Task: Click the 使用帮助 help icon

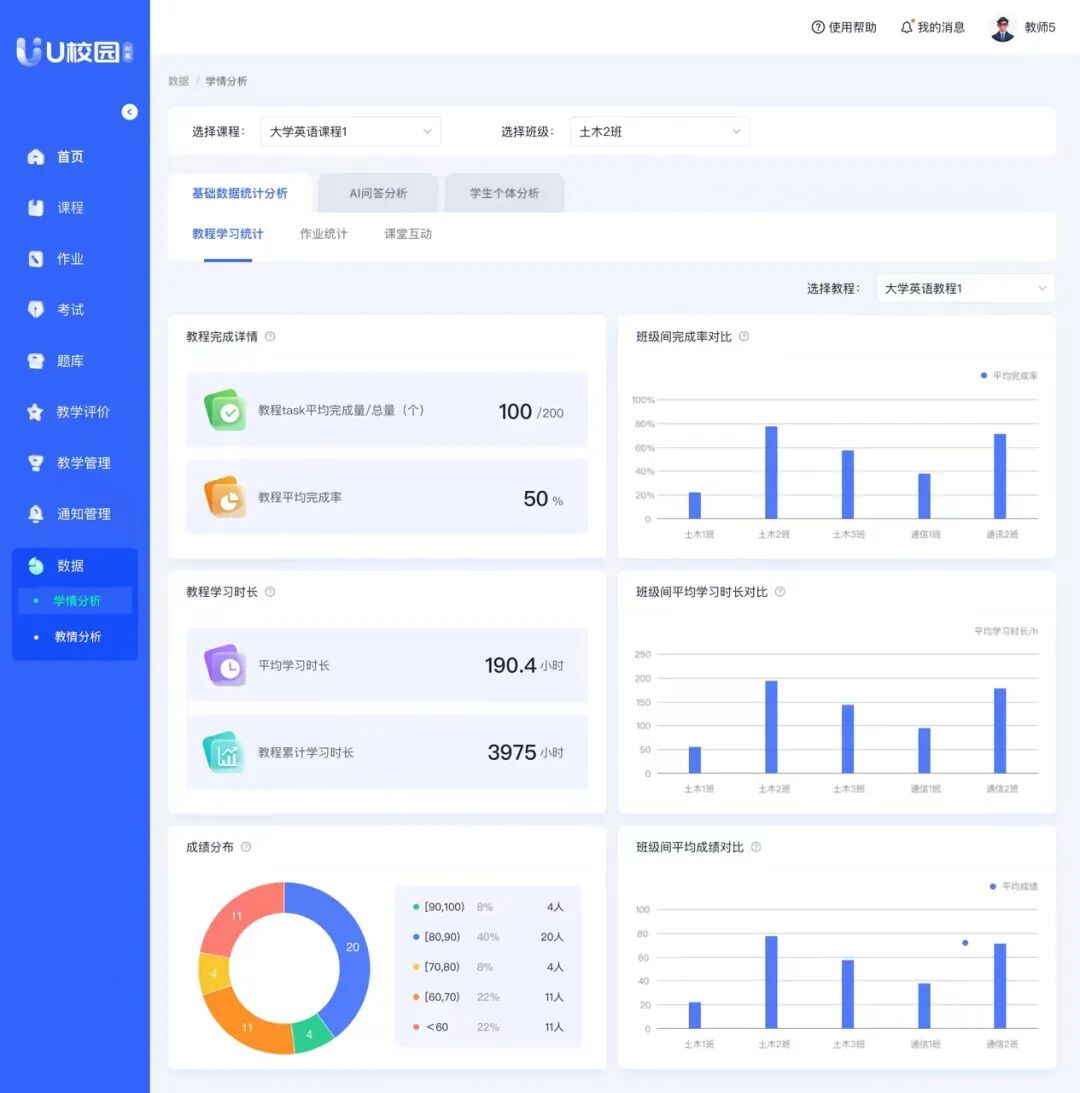Action: pos(818,28)
